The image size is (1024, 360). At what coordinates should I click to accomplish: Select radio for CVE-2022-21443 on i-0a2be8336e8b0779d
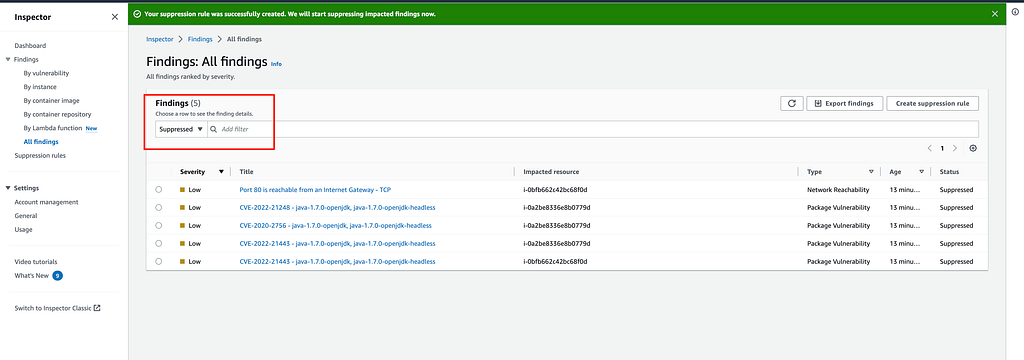click(x=159, y=243)
